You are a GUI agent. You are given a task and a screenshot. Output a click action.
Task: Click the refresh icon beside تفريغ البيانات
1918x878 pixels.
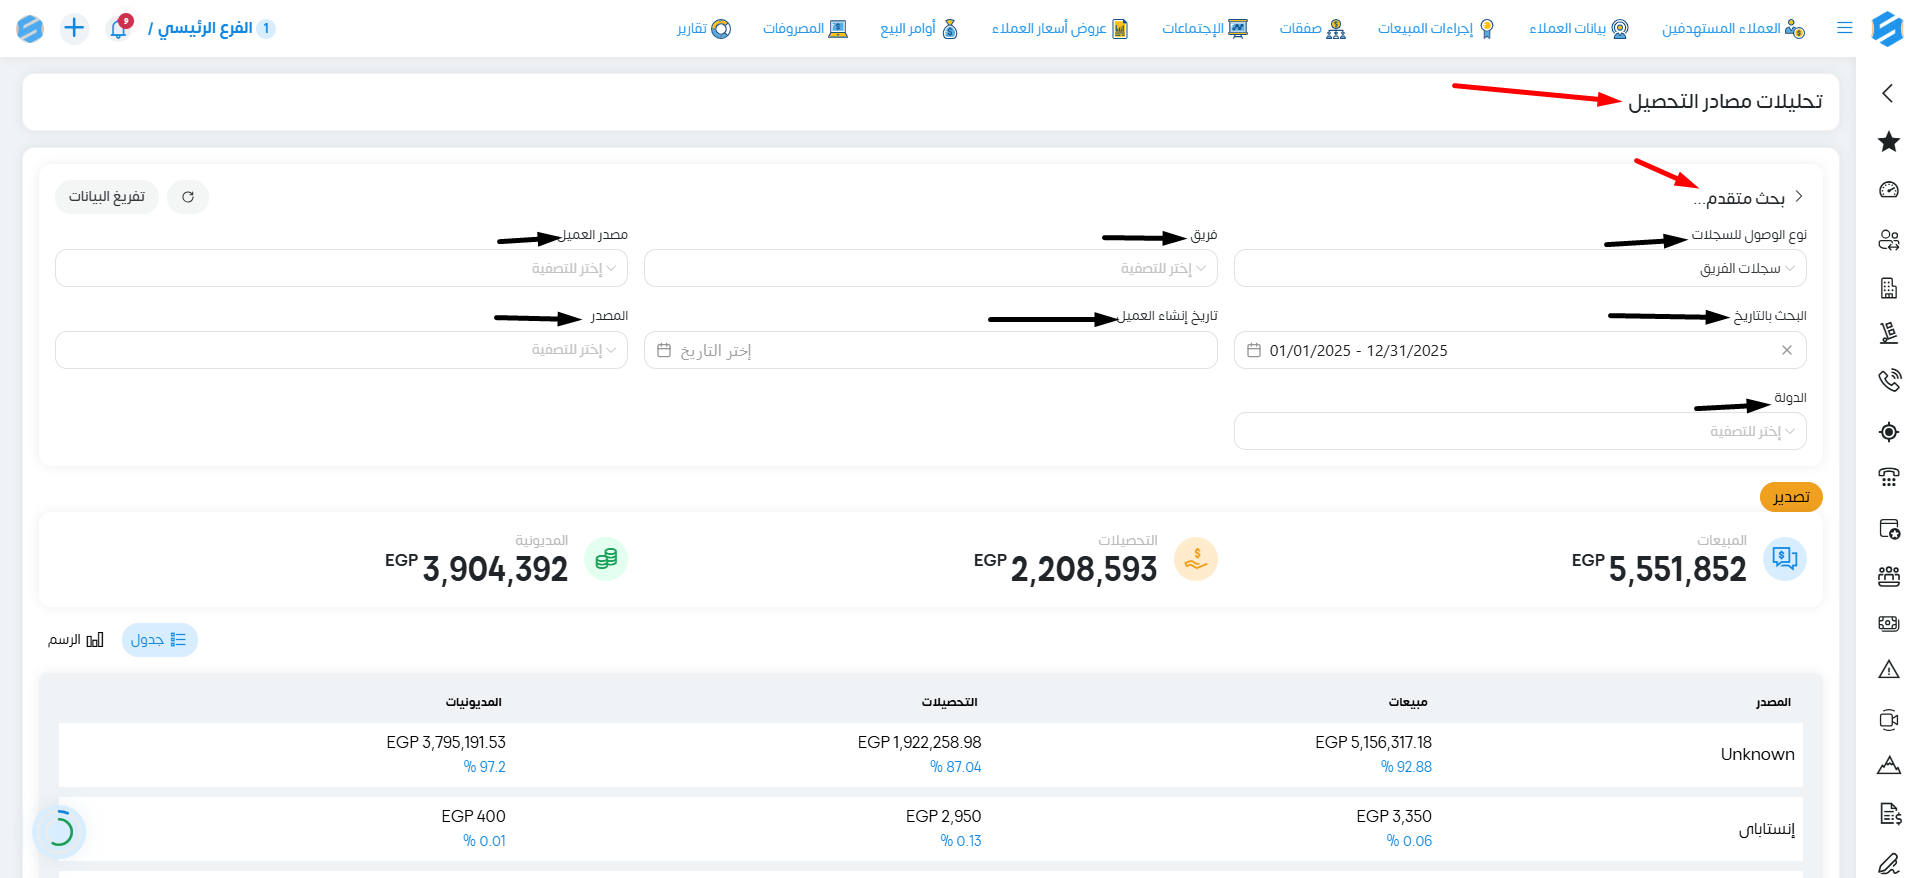pyautogui.click(x=188, y=197)
